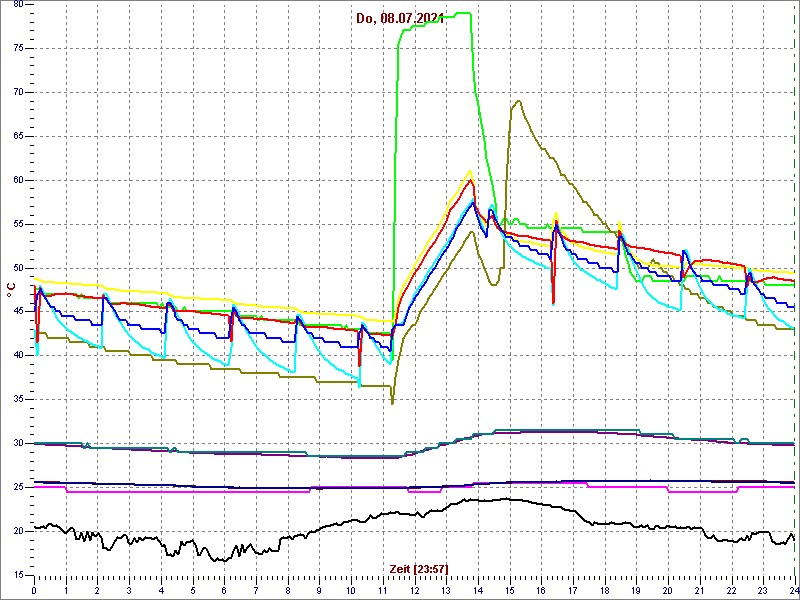Select the 80 tick label on temperature axis
Viewport: 800px width, 600px height.
[18, 4]
